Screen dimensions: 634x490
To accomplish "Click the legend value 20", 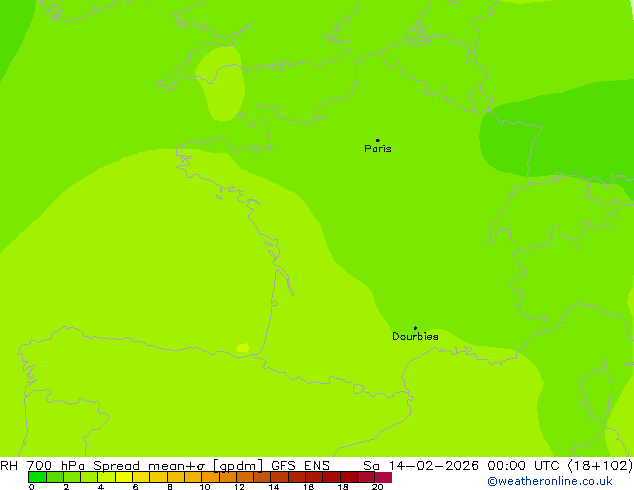I will coord(378,487).
